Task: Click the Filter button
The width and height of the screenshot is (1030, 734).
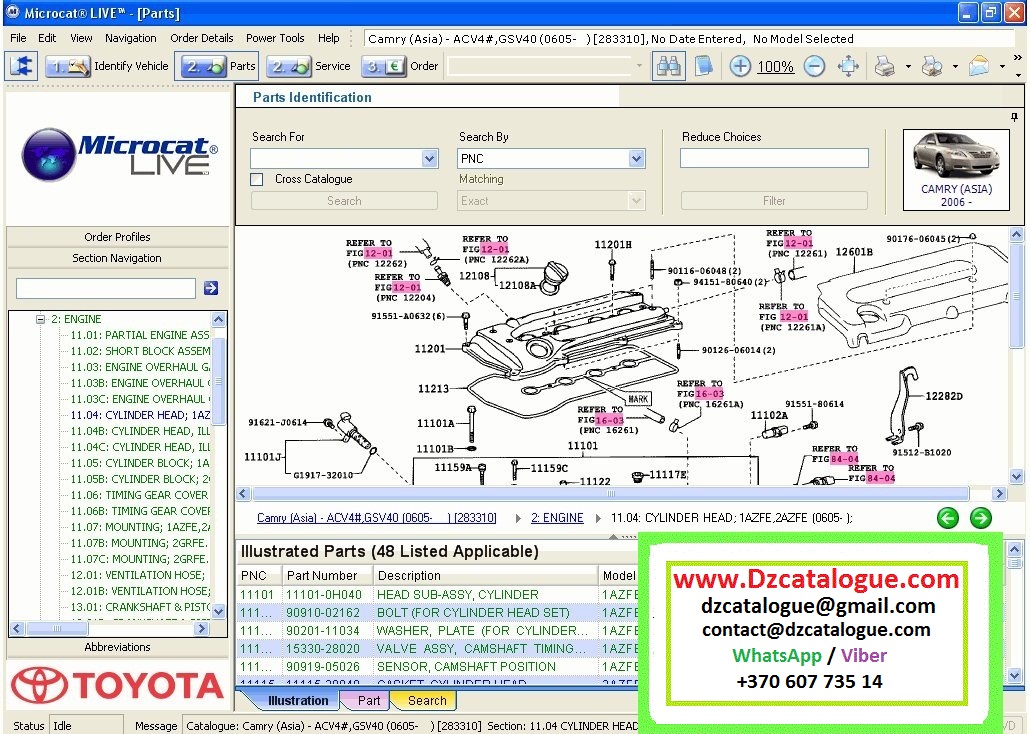Action: pyautogui.click(x=774, y=200)
